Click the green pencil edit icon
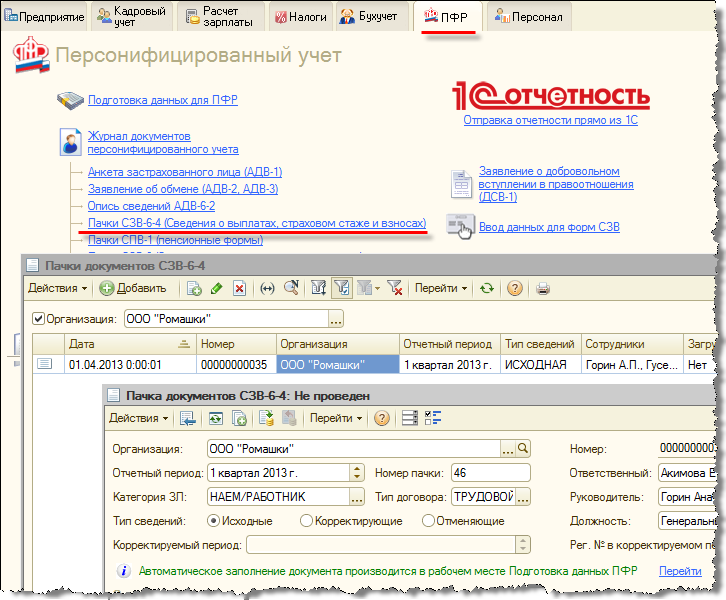Viewport: 726px width, 600px height. [x=216, y=289]
